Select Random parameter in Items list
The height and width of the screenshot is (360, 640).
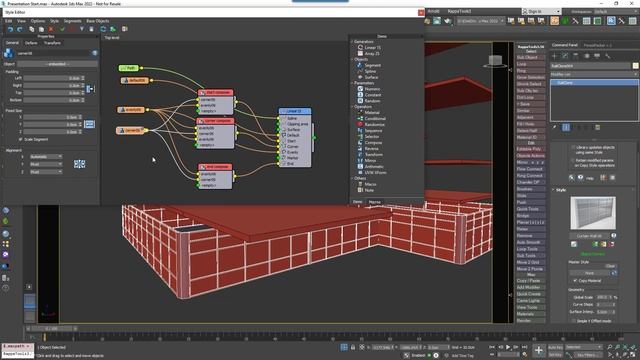tap(369, 101)
